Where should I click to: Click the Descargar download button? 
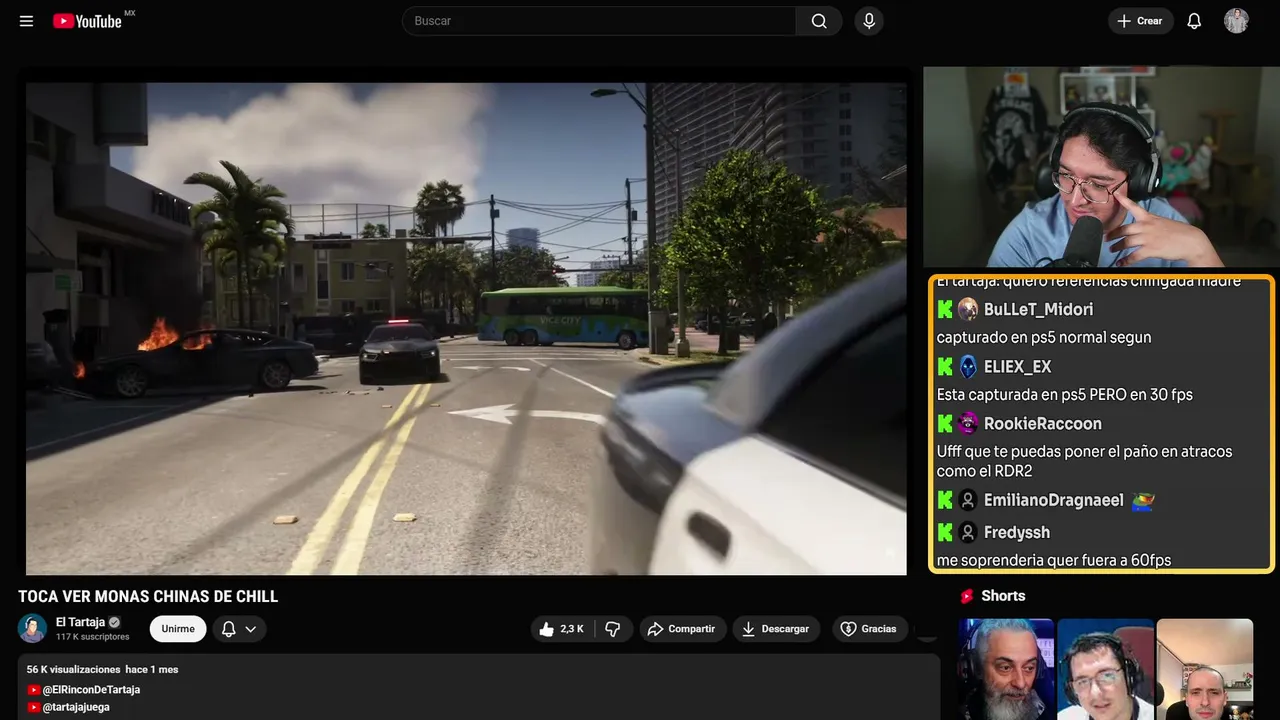coord(777,629)
